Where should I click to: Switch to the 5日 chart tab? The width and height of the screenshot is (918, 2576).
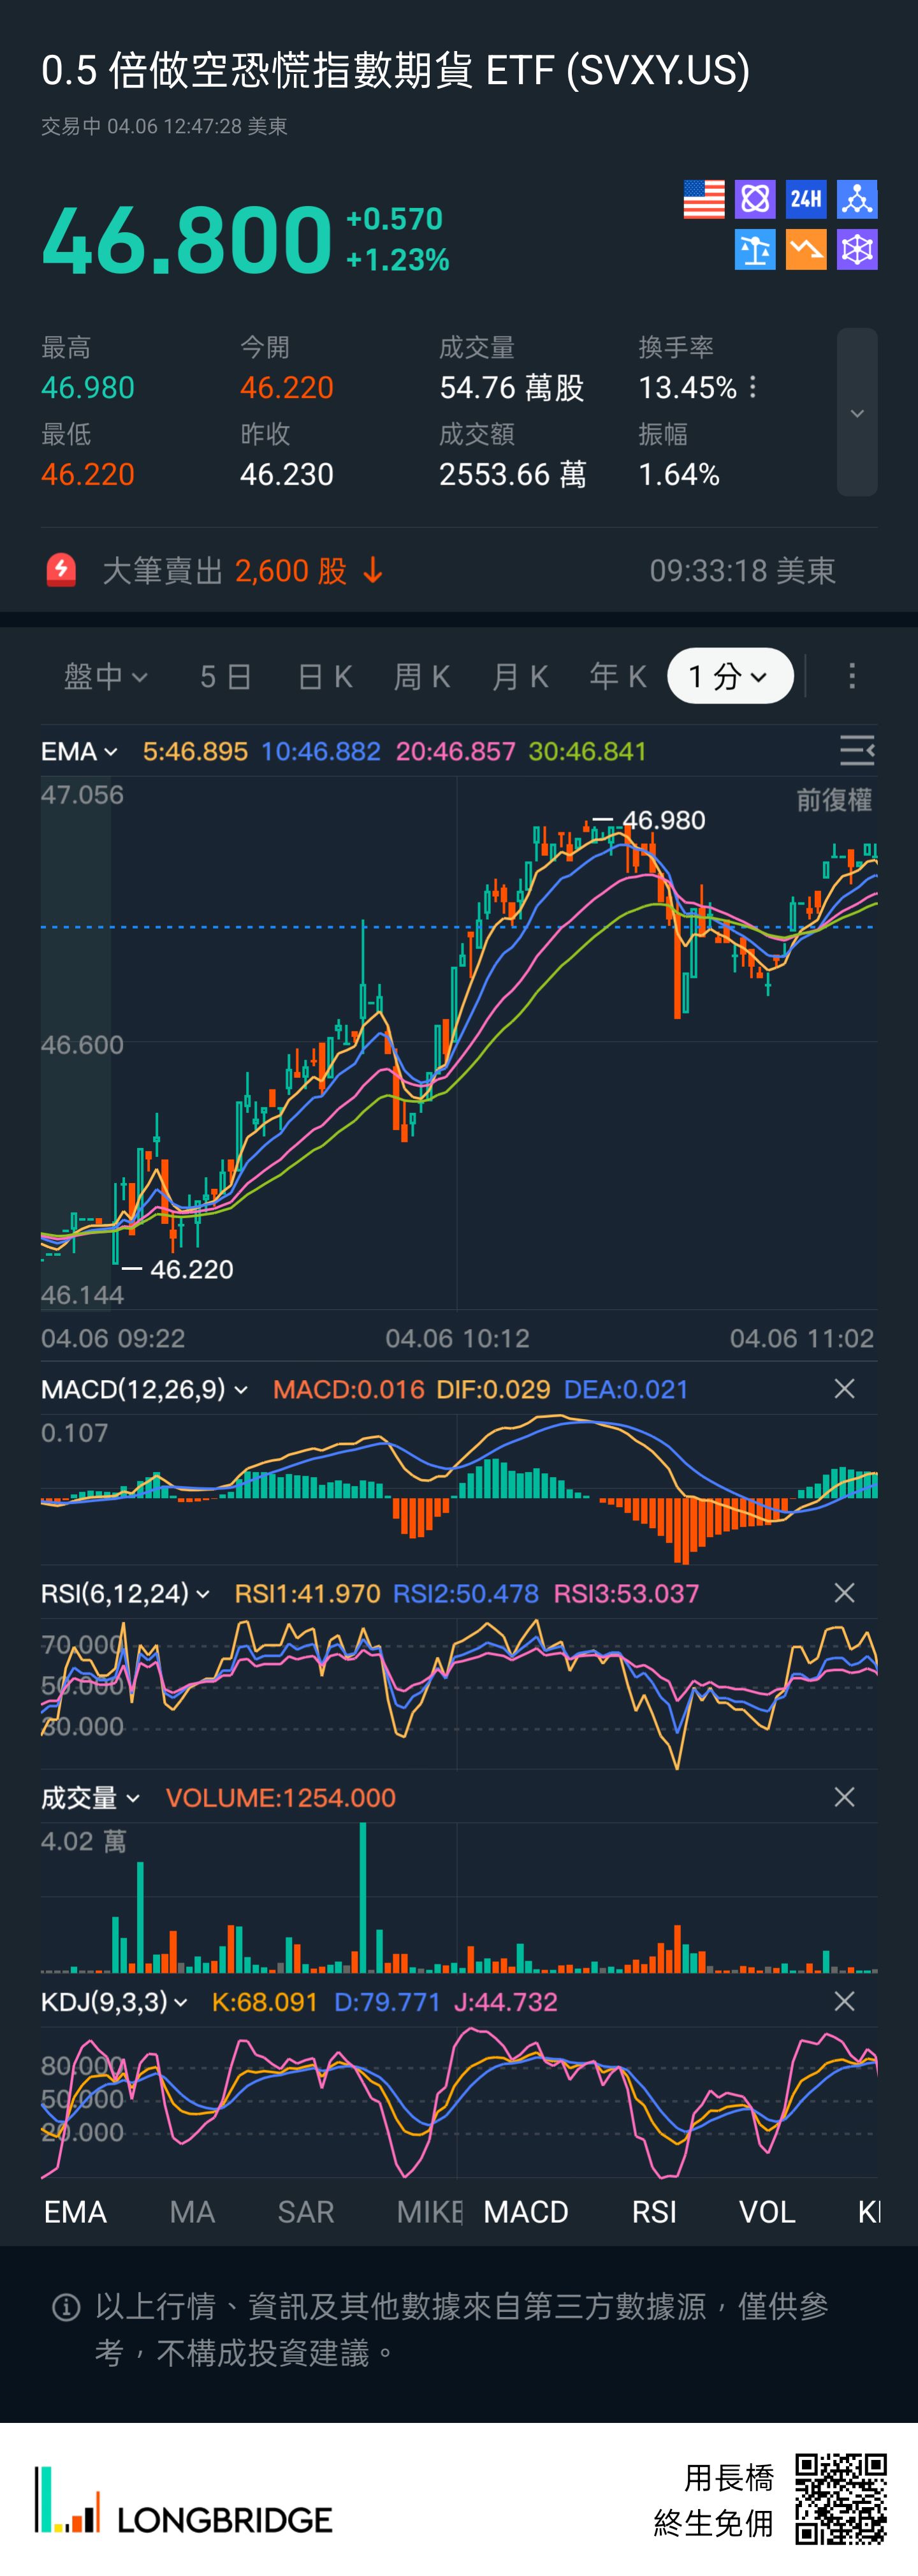click(225, 676)
